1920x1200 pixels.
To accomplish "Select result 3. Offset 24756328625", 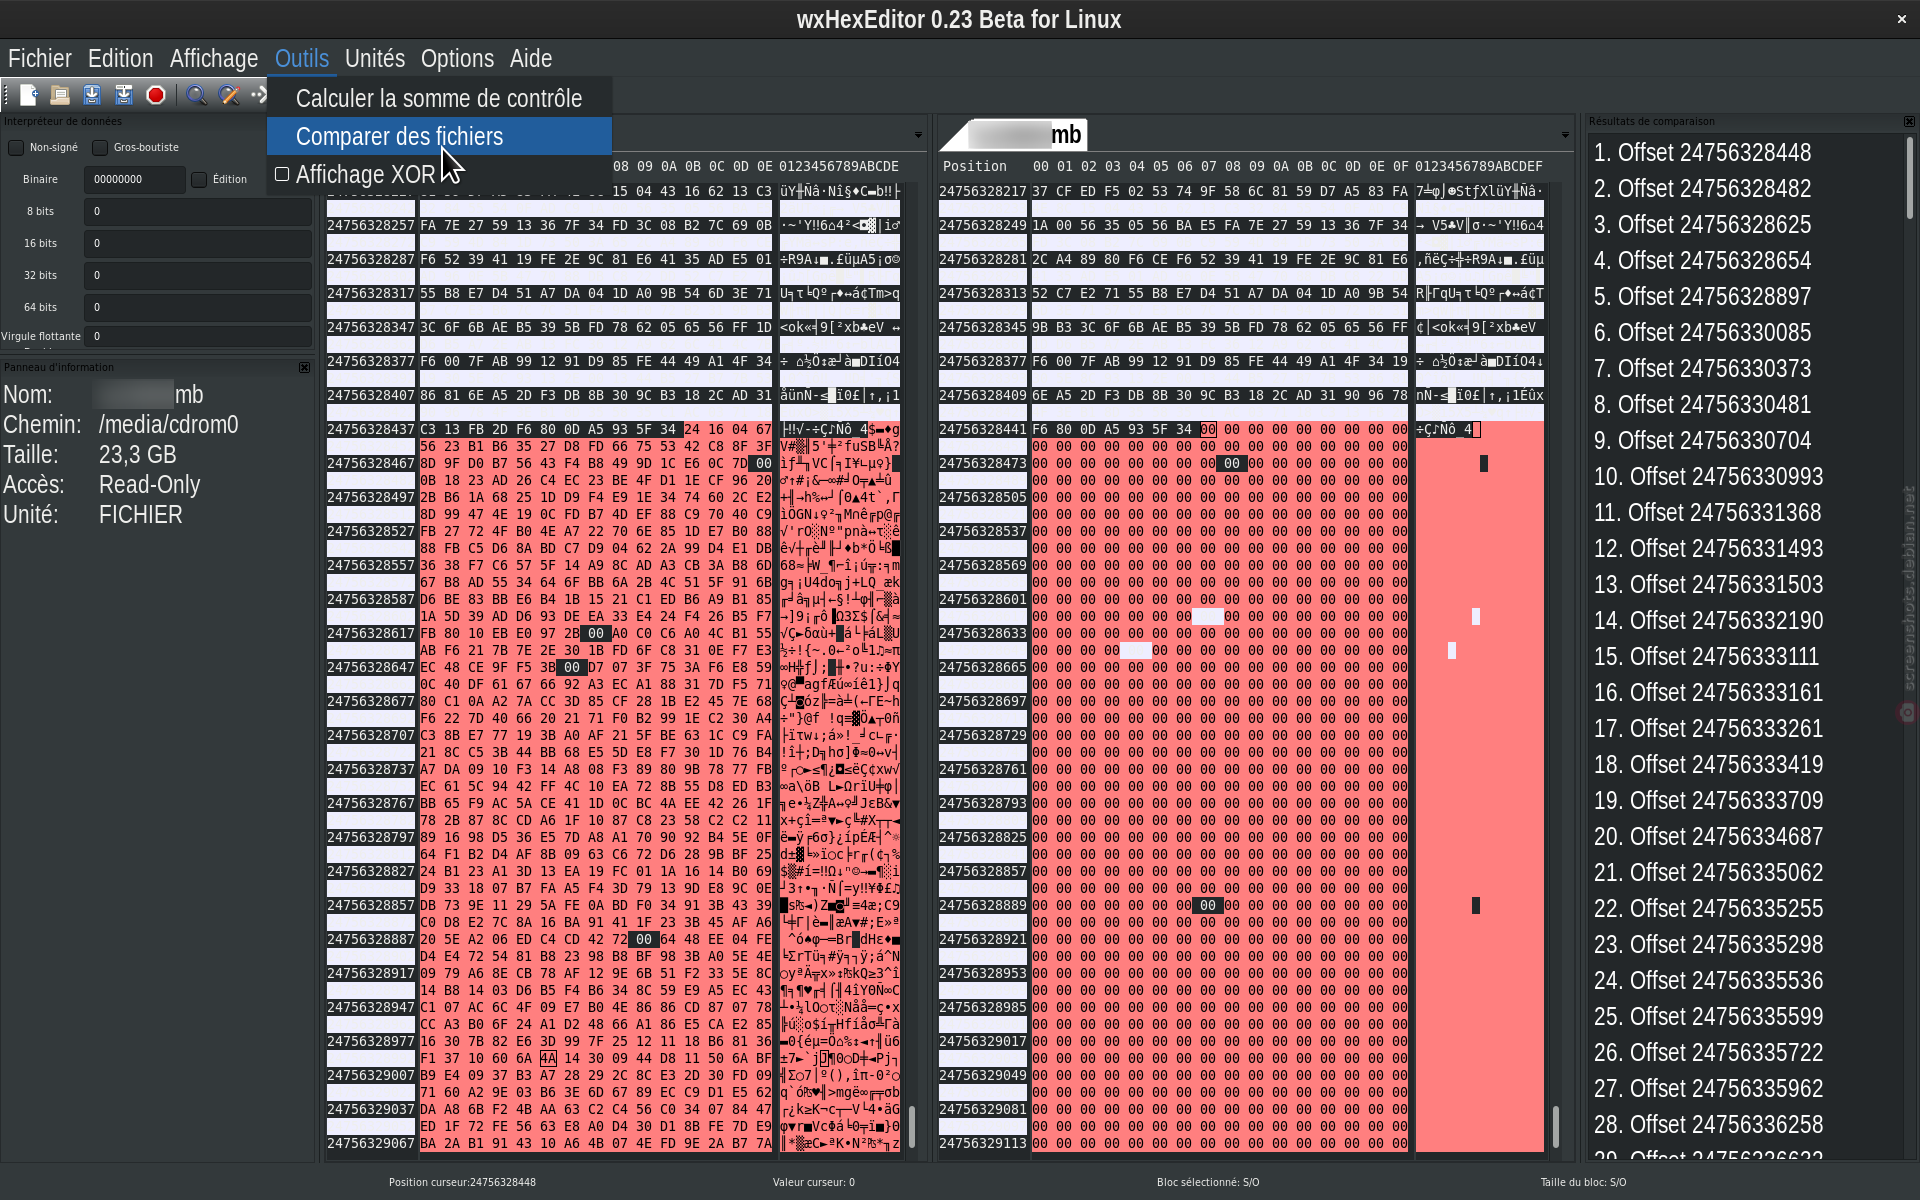I will click(1702, 224).
